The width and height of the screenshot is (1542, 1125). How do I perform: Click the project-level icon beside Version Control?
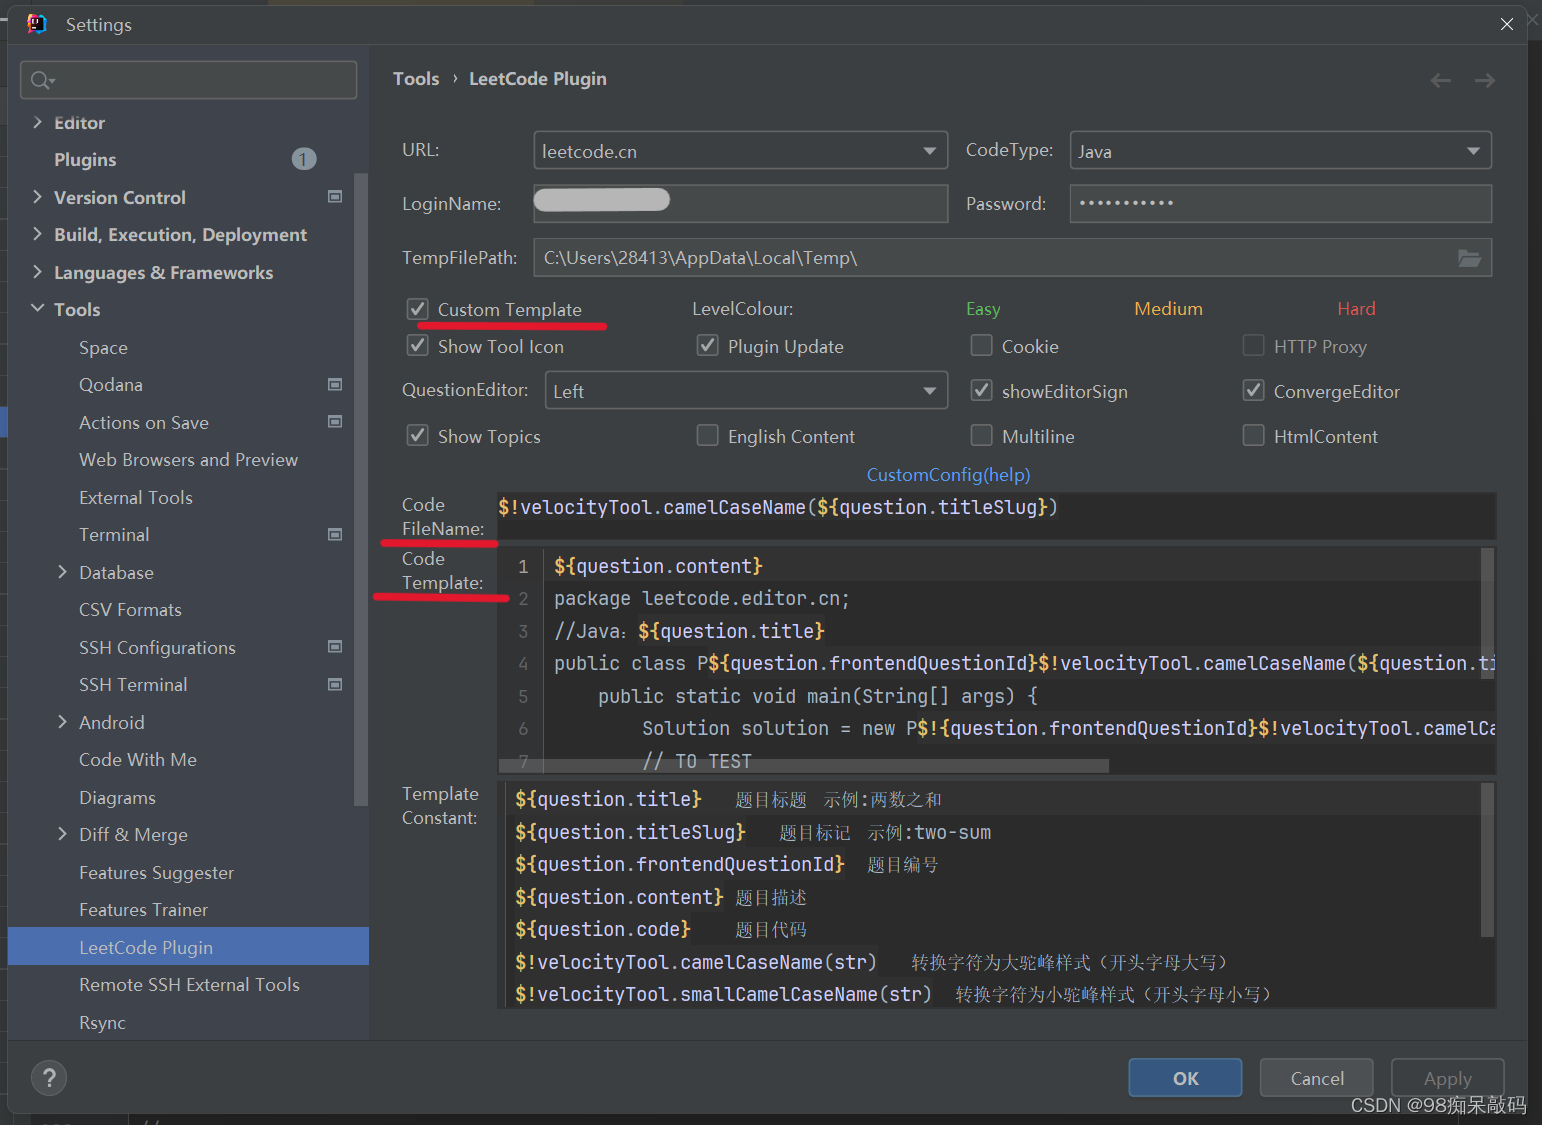pyautogui.click(x=335, y=197)
